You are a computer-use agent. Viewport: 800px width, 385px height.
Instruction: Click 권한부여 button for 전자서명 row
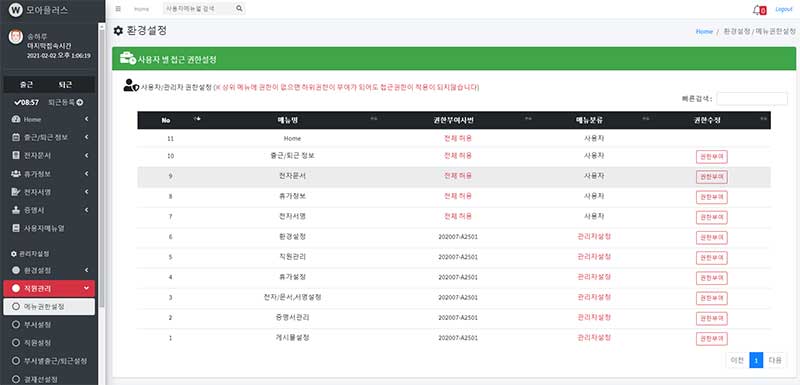click(712, 218)
